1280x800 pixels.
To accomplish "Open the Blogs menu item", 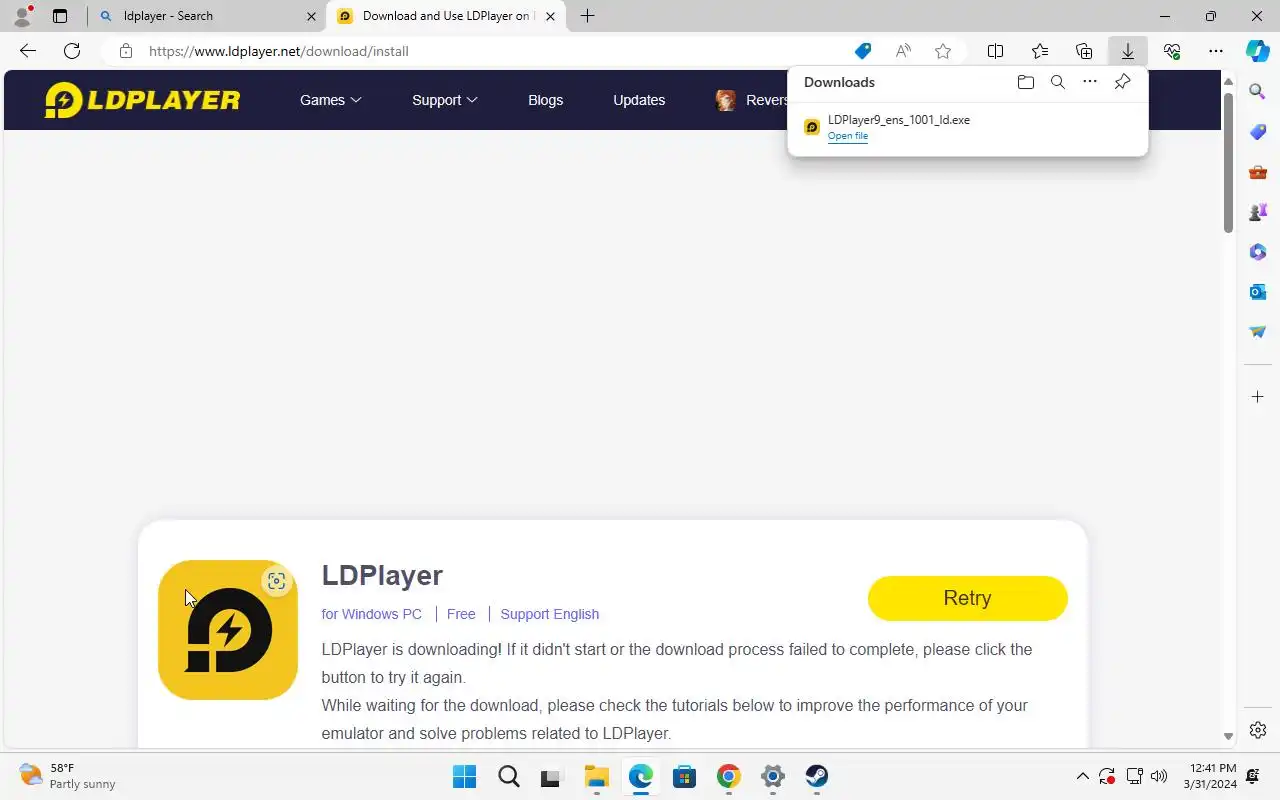I will click(x=545, y=100).
